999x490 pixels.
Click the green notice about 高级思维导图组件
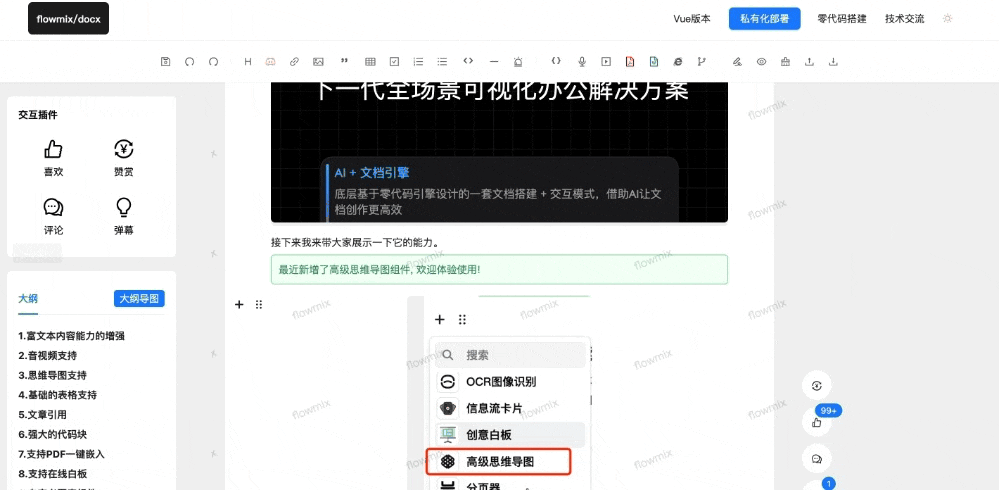(499, 270)
